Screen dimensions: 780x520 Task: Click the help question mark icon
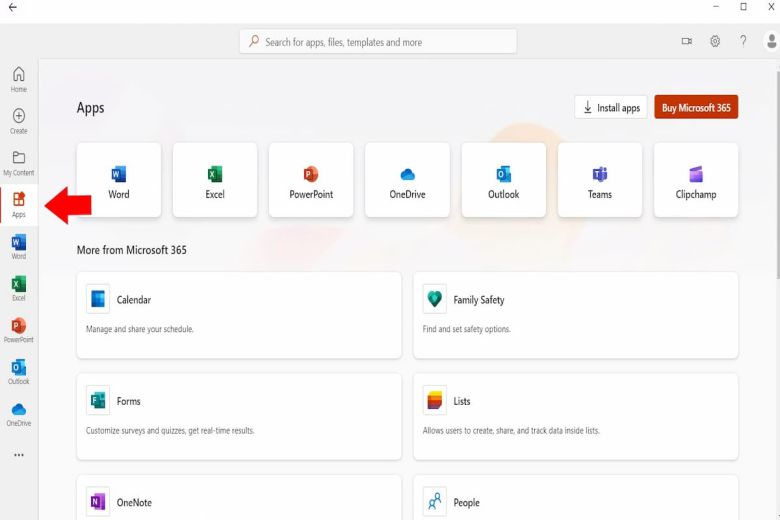click(x=743, y=41)
